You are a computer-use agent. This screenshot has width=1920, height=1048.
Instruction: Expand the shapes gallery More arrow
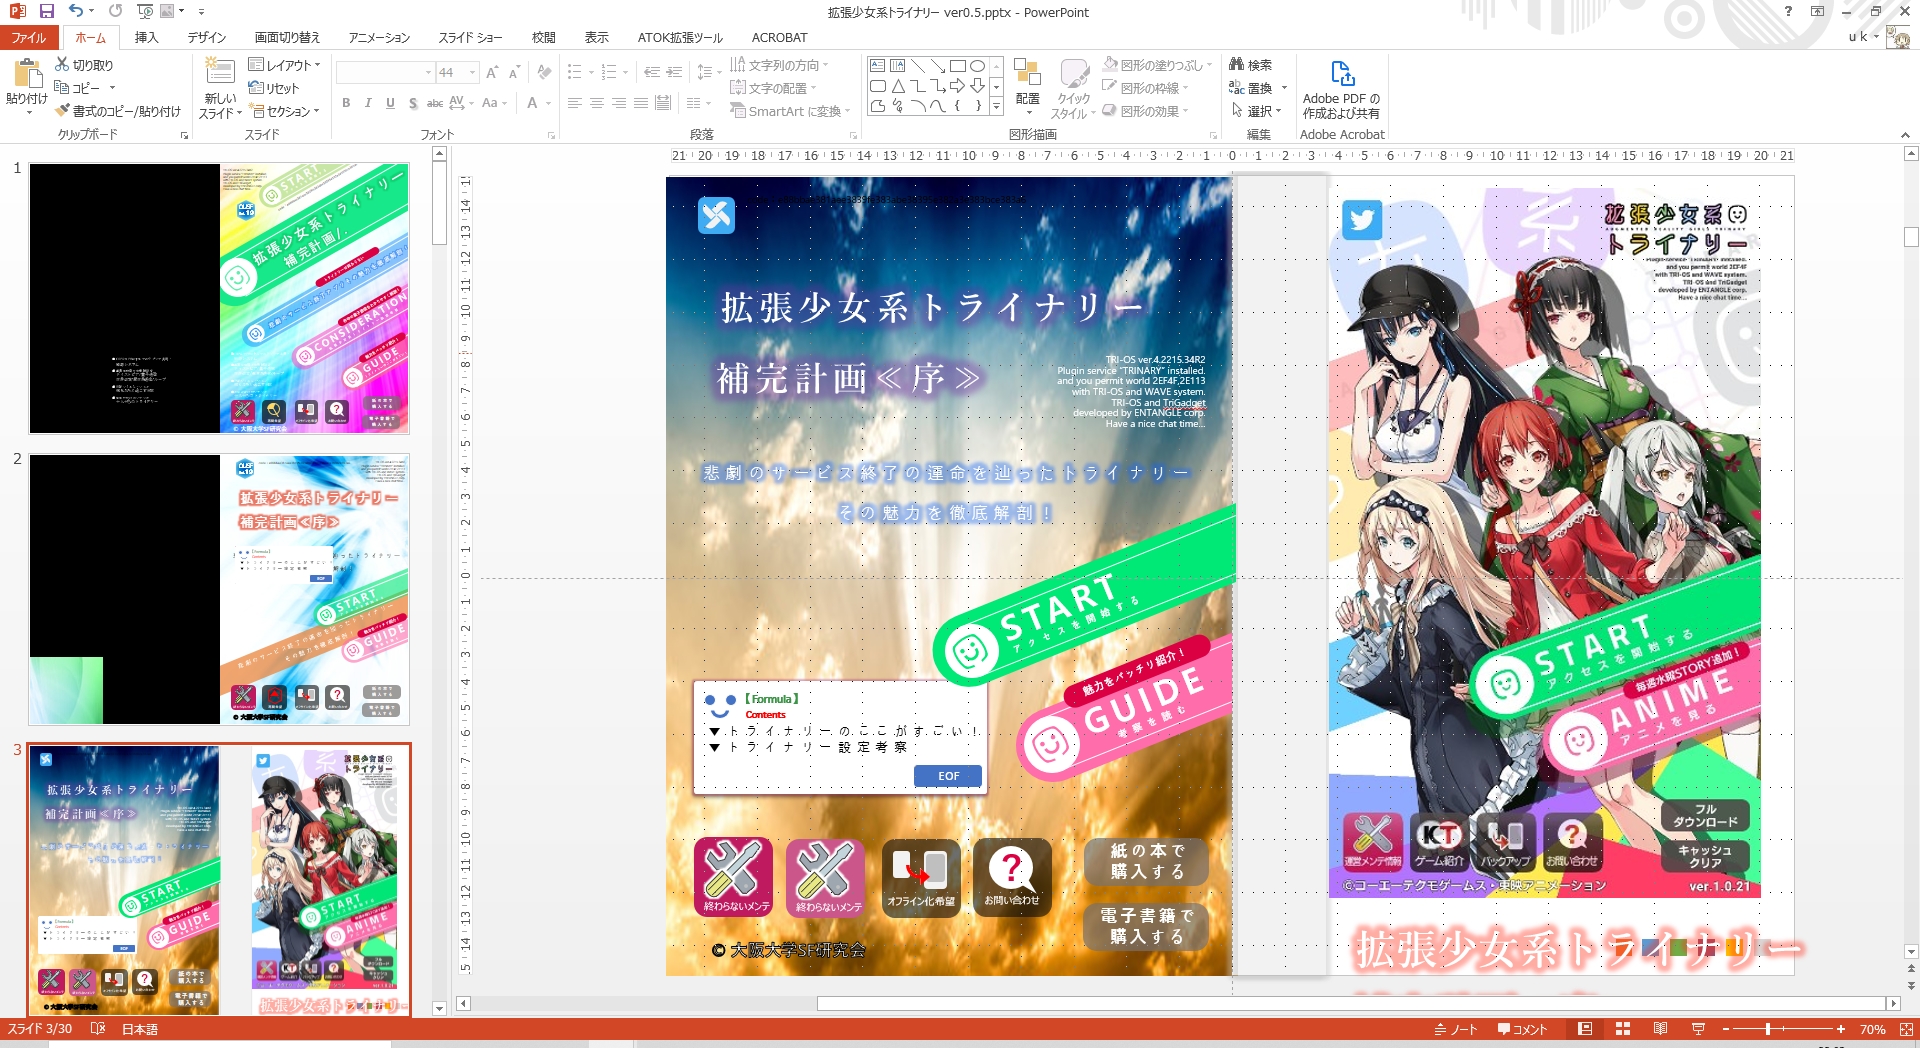(997, 106)
